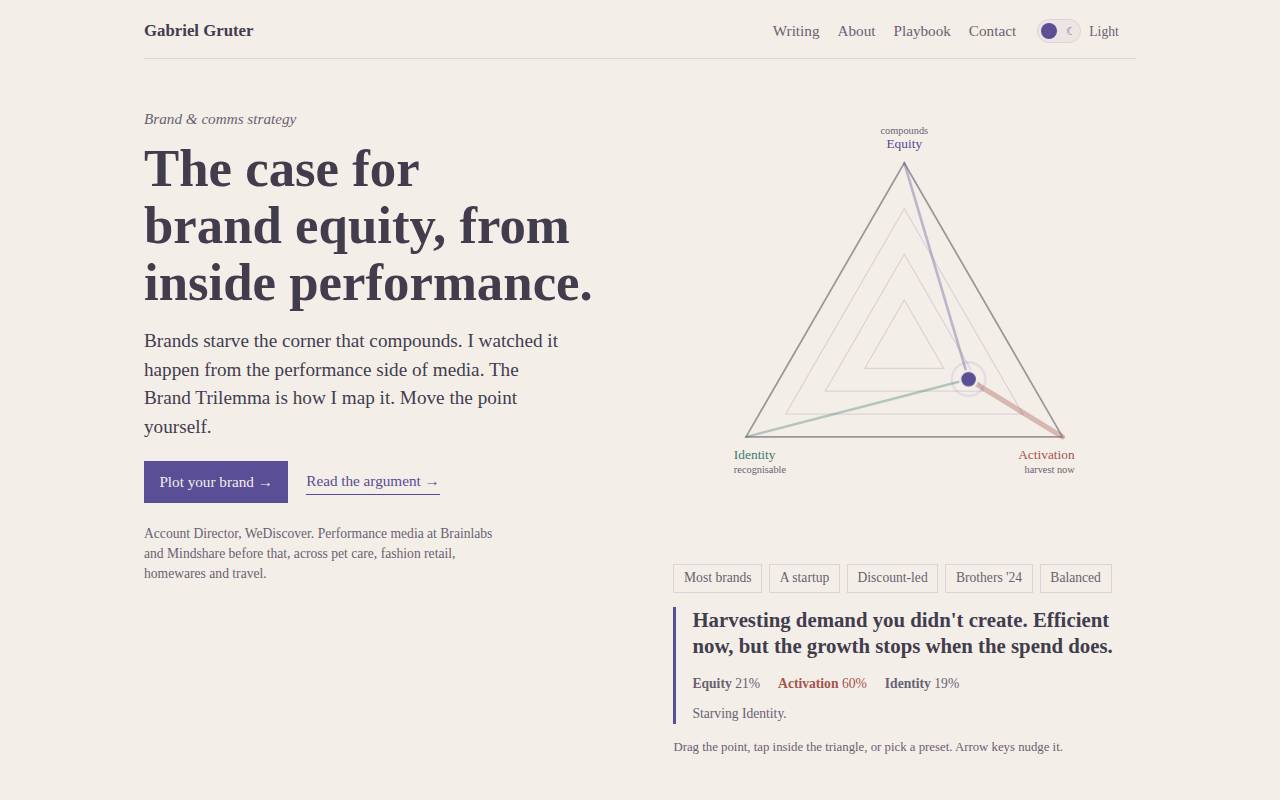Click the Gabriel Gruter site title
Image resolution: width=1280 pixels, height=800 pixels.
click(x=199, y=30)
